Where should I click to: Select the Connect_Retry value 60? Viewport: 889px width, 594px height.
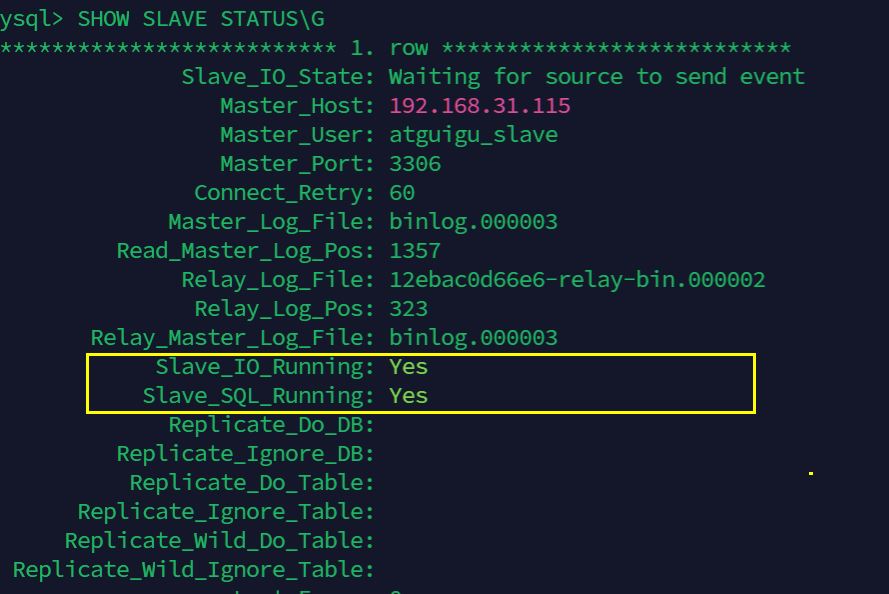click(402, 193)
